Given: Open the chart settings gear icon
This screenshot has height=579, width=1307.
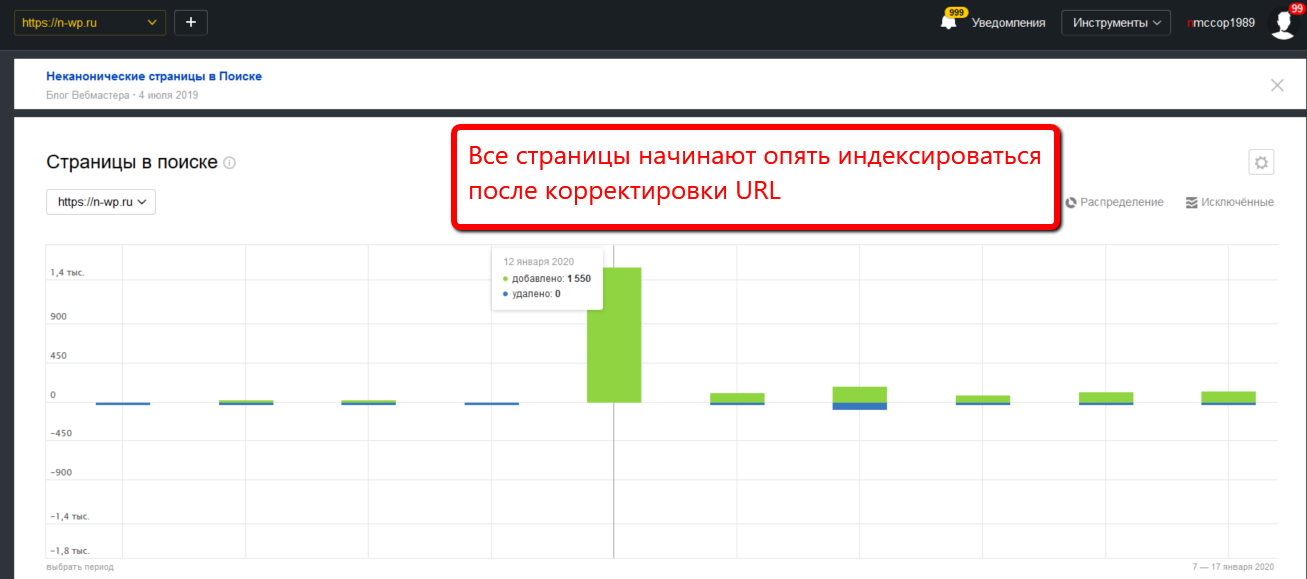Looking at the screenshot, I should click(x=1261, y=162).
